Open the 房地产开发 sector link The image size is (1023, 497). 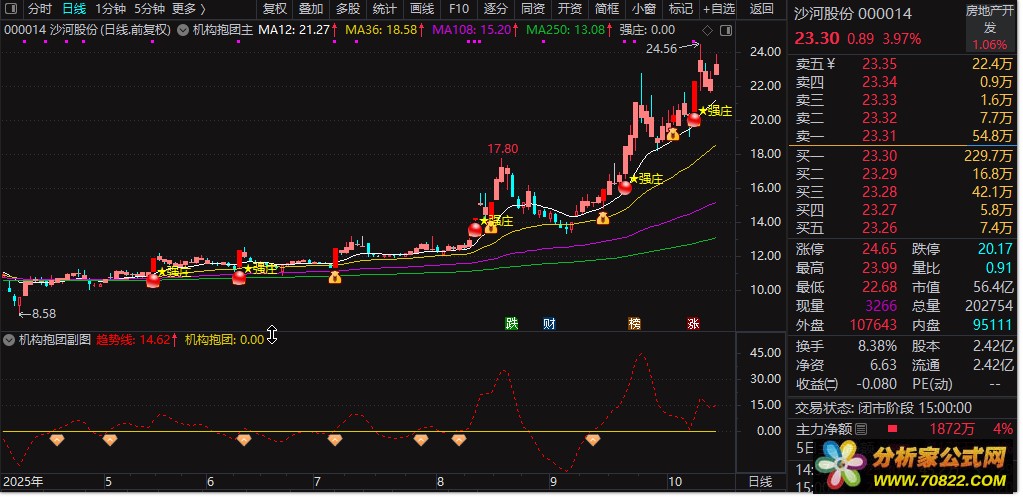[989, 19]
